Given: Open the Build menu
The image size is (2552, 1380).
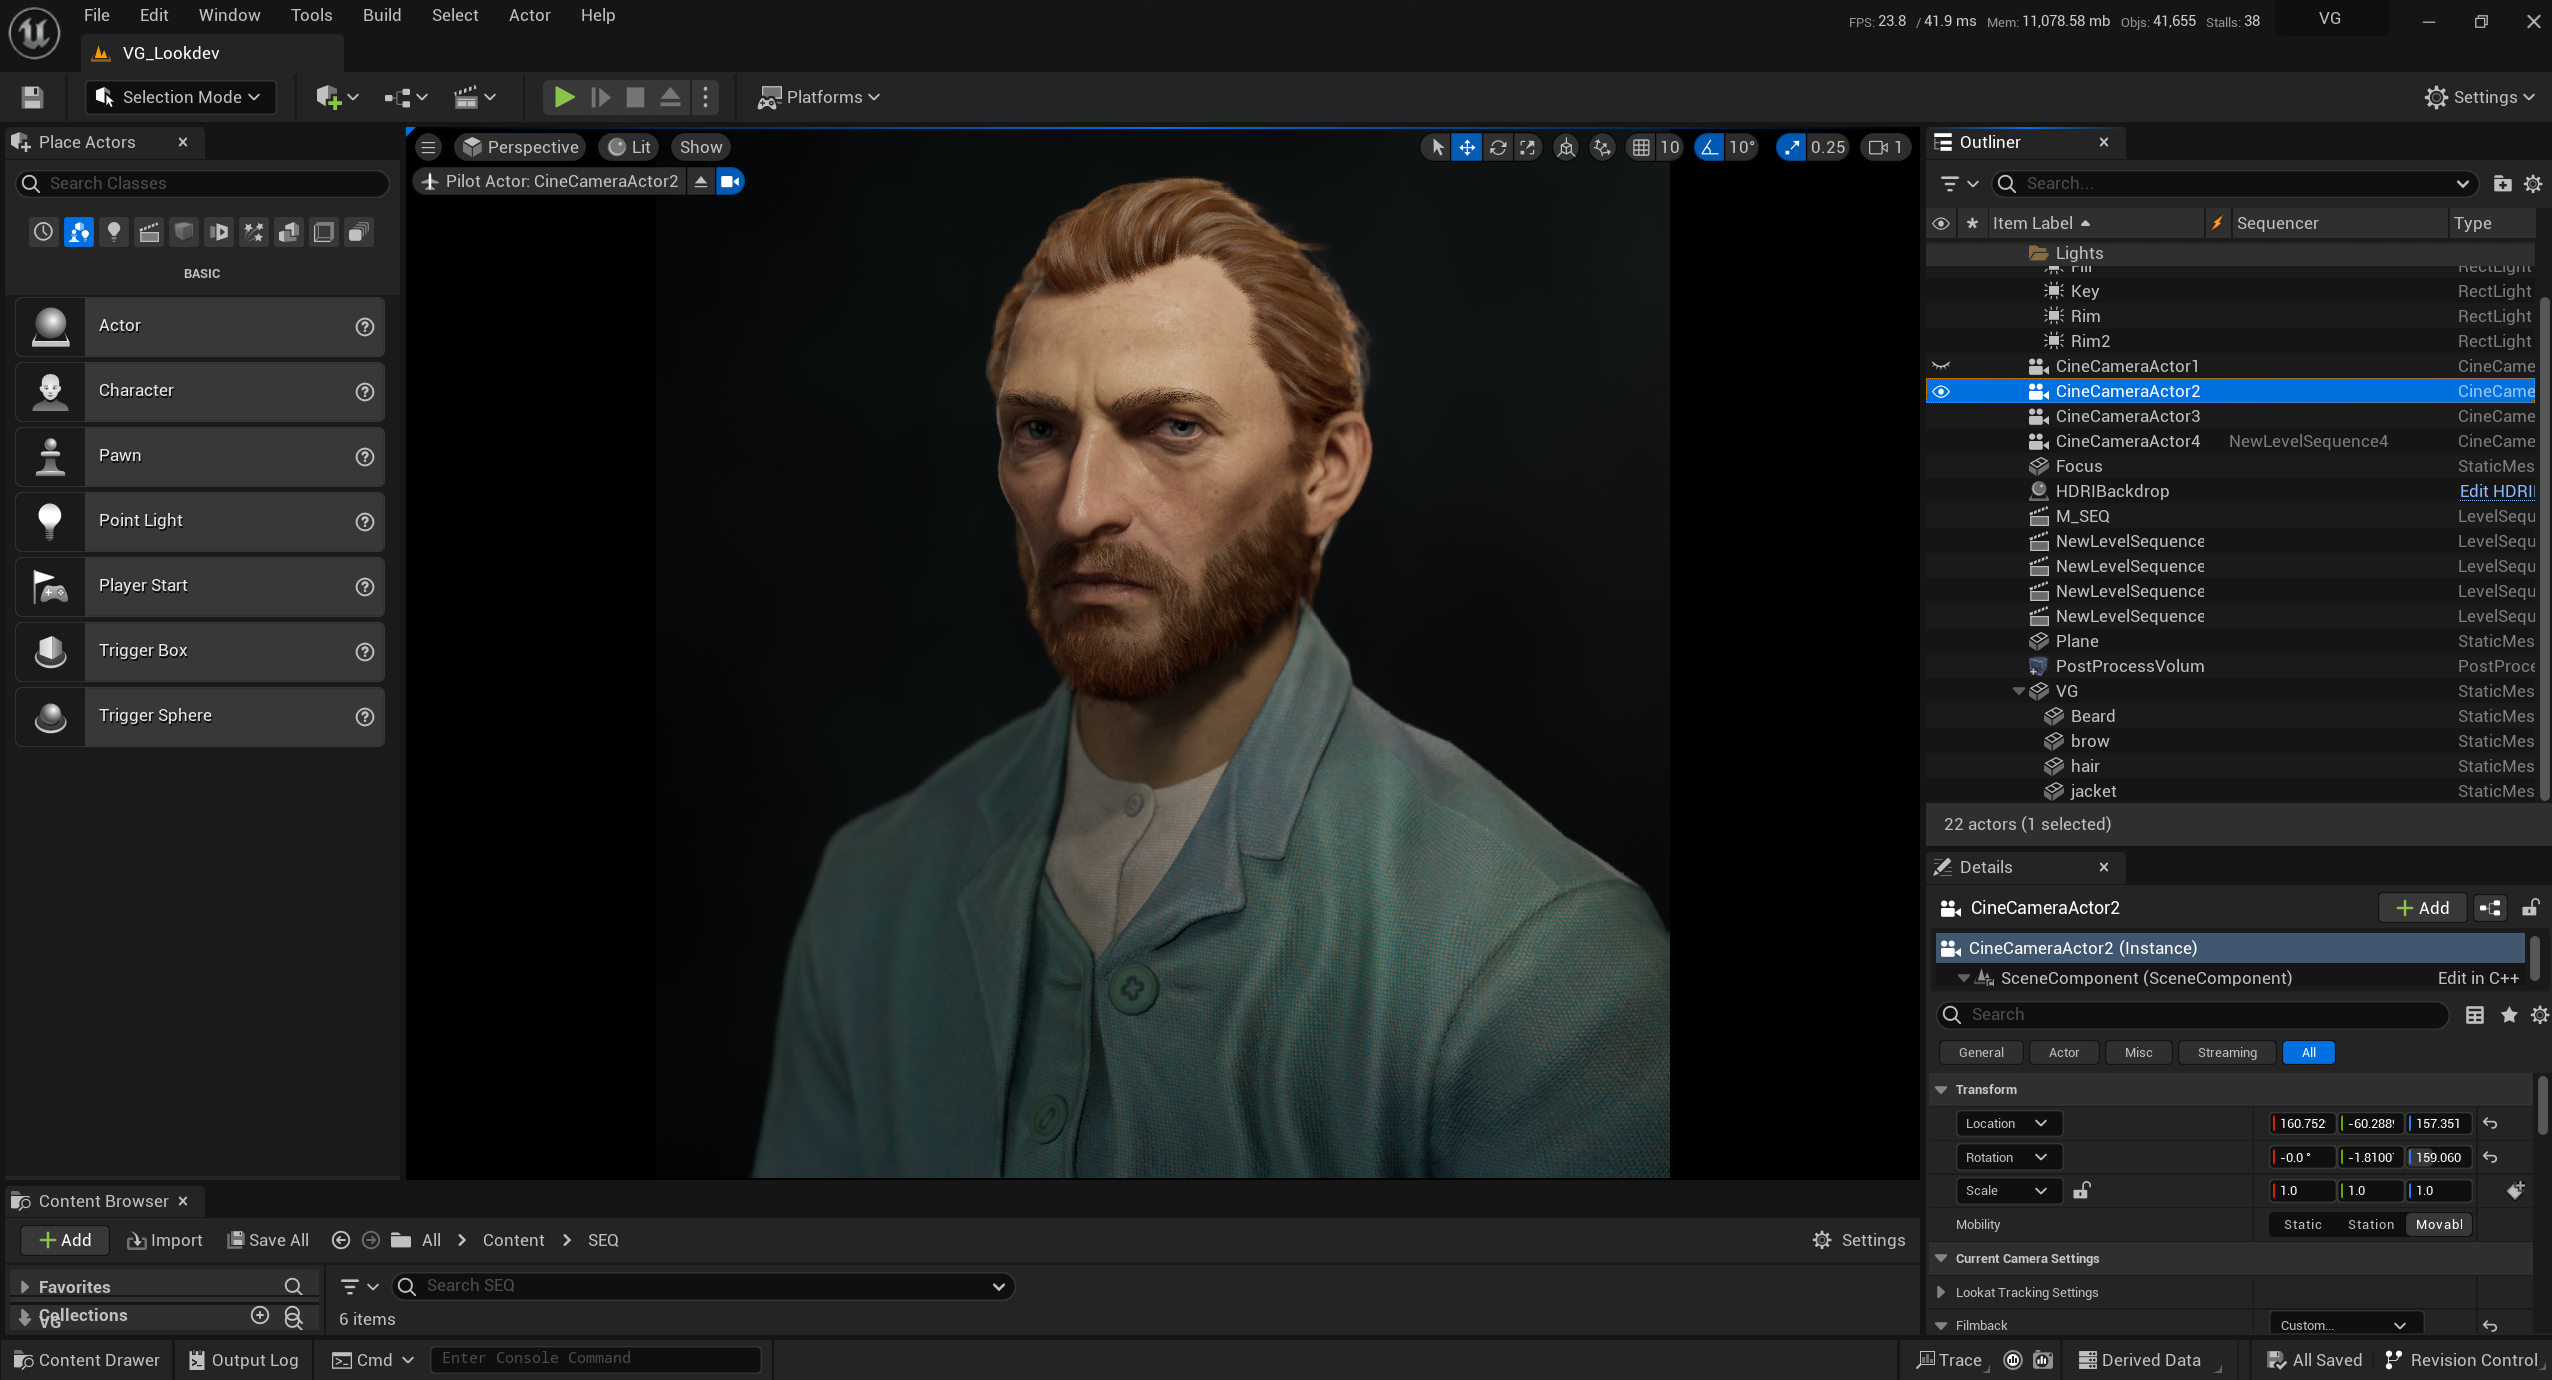Looking at the screenshot, I should (381, 15).
